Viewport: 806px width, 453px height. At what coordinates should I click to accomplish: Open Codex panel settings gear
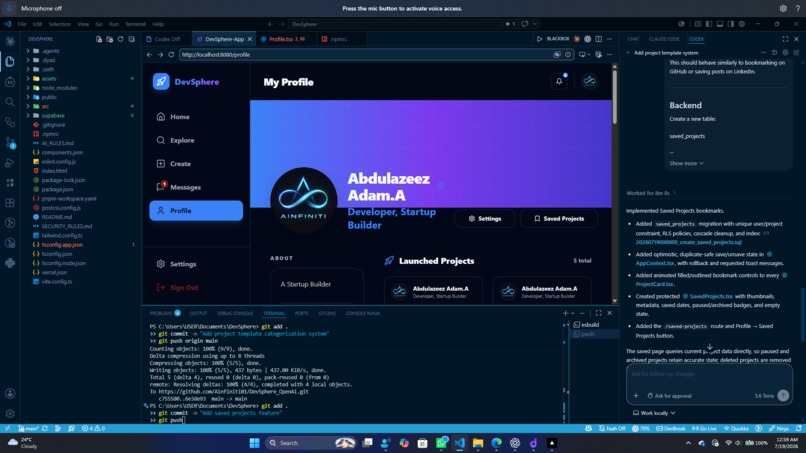coord(785,52)
